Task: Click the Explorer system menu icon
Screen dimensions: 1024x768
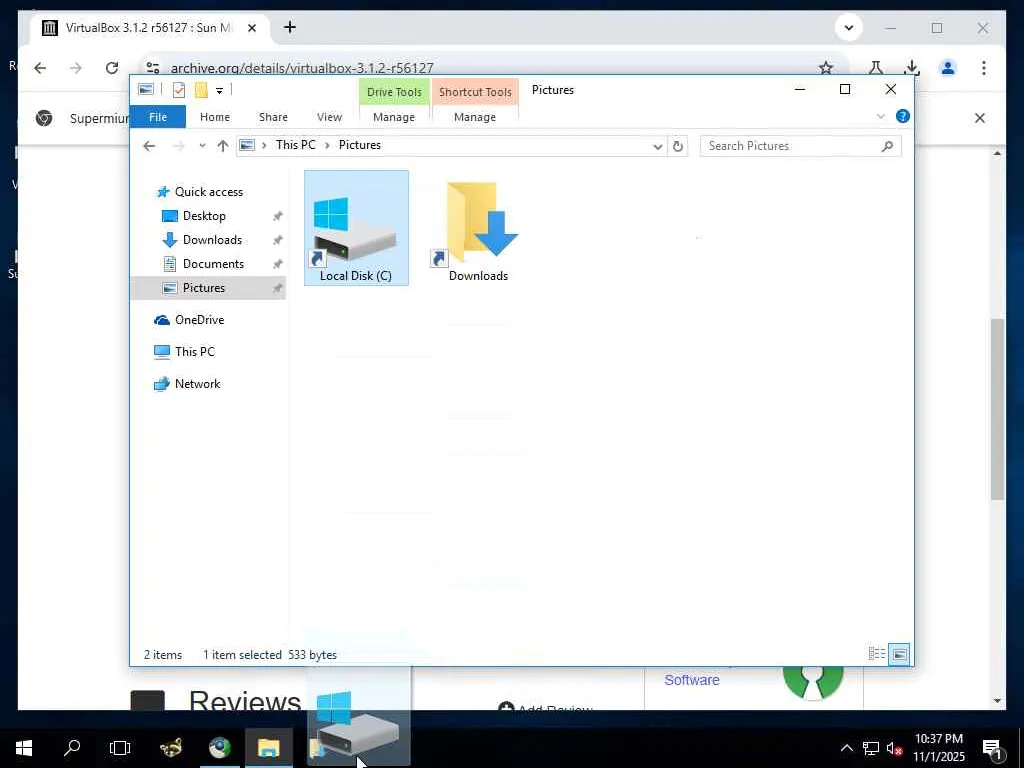Action: pos(146,90)
